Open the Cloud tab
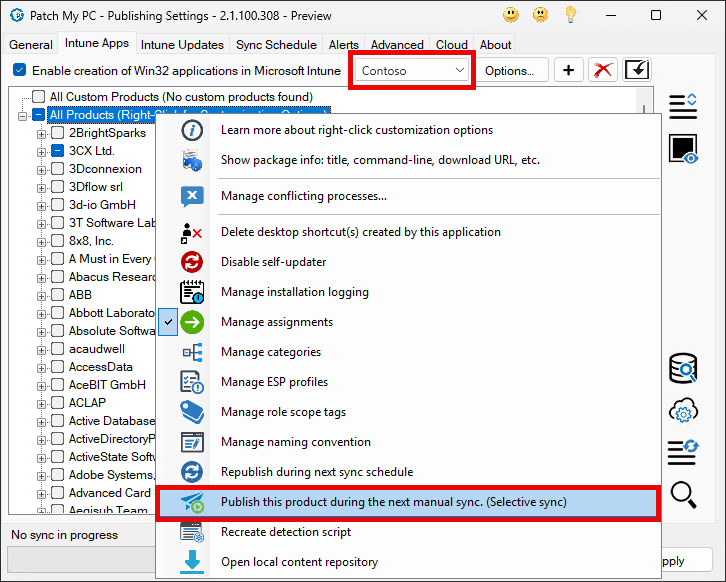 (451, 44)
